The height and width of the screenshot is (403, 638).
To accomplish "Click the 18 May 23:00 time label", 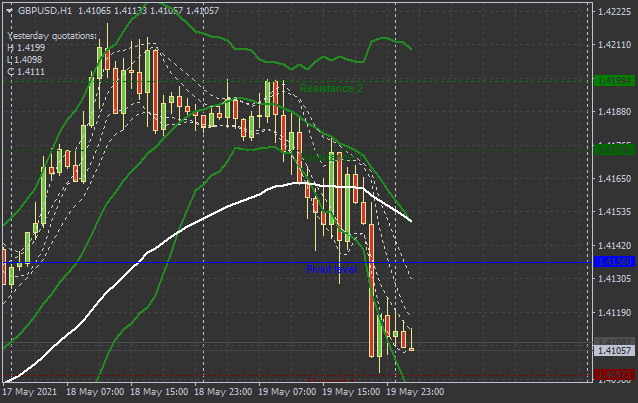I will pyautogui.click(x=223, y=393).
